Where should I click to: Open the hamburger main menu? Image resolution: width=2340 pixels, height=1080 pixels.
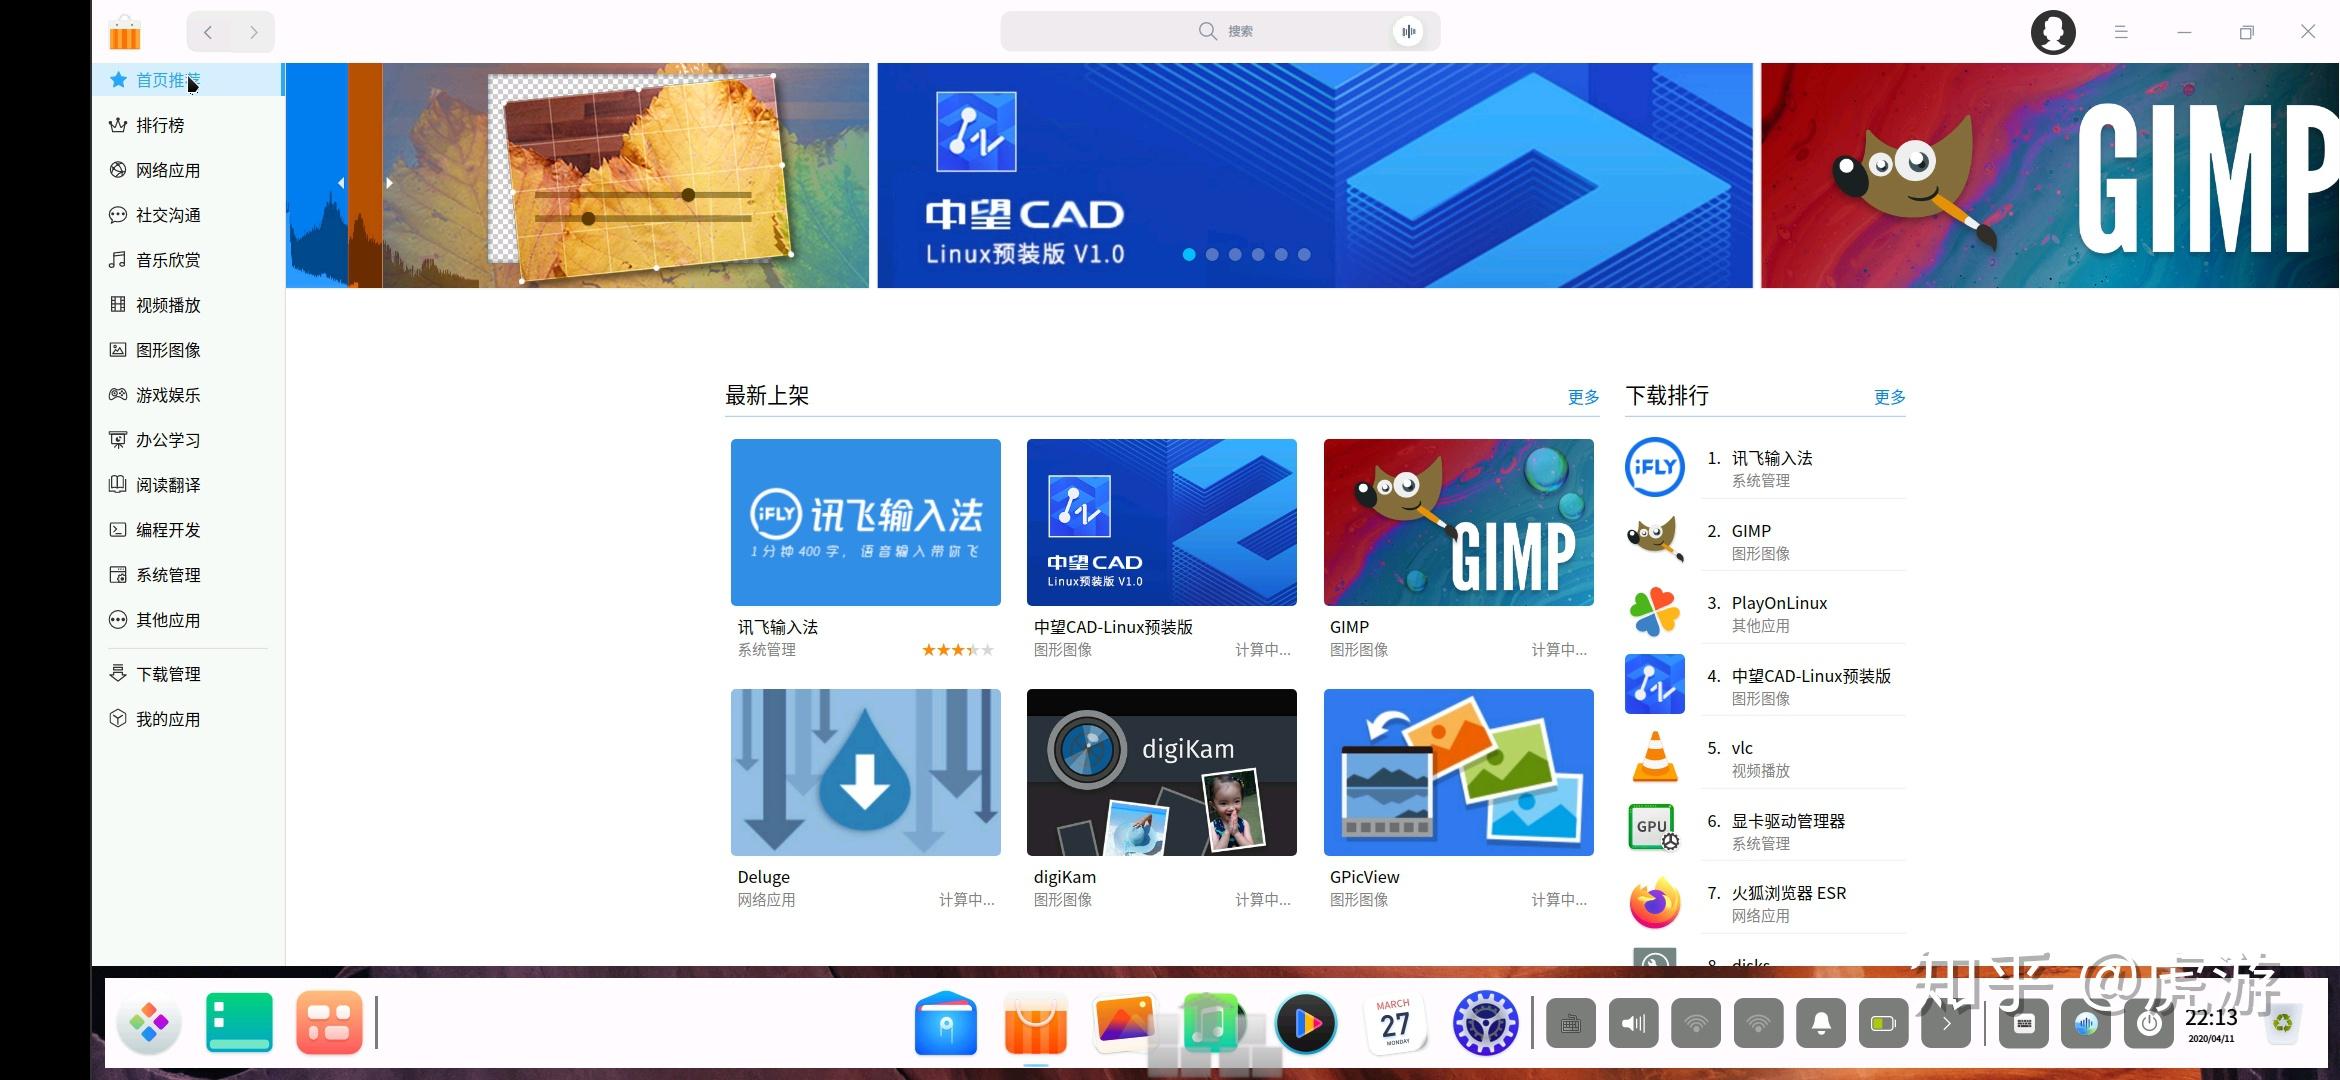point(2120,32)
